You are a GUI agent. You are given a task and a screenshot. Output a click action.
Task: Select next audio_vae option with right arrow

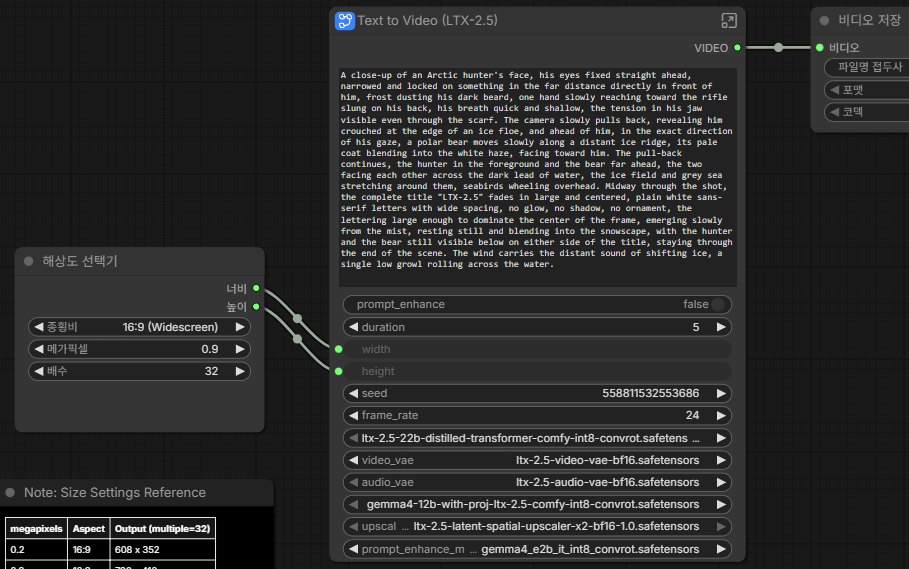tap(721, 482)
